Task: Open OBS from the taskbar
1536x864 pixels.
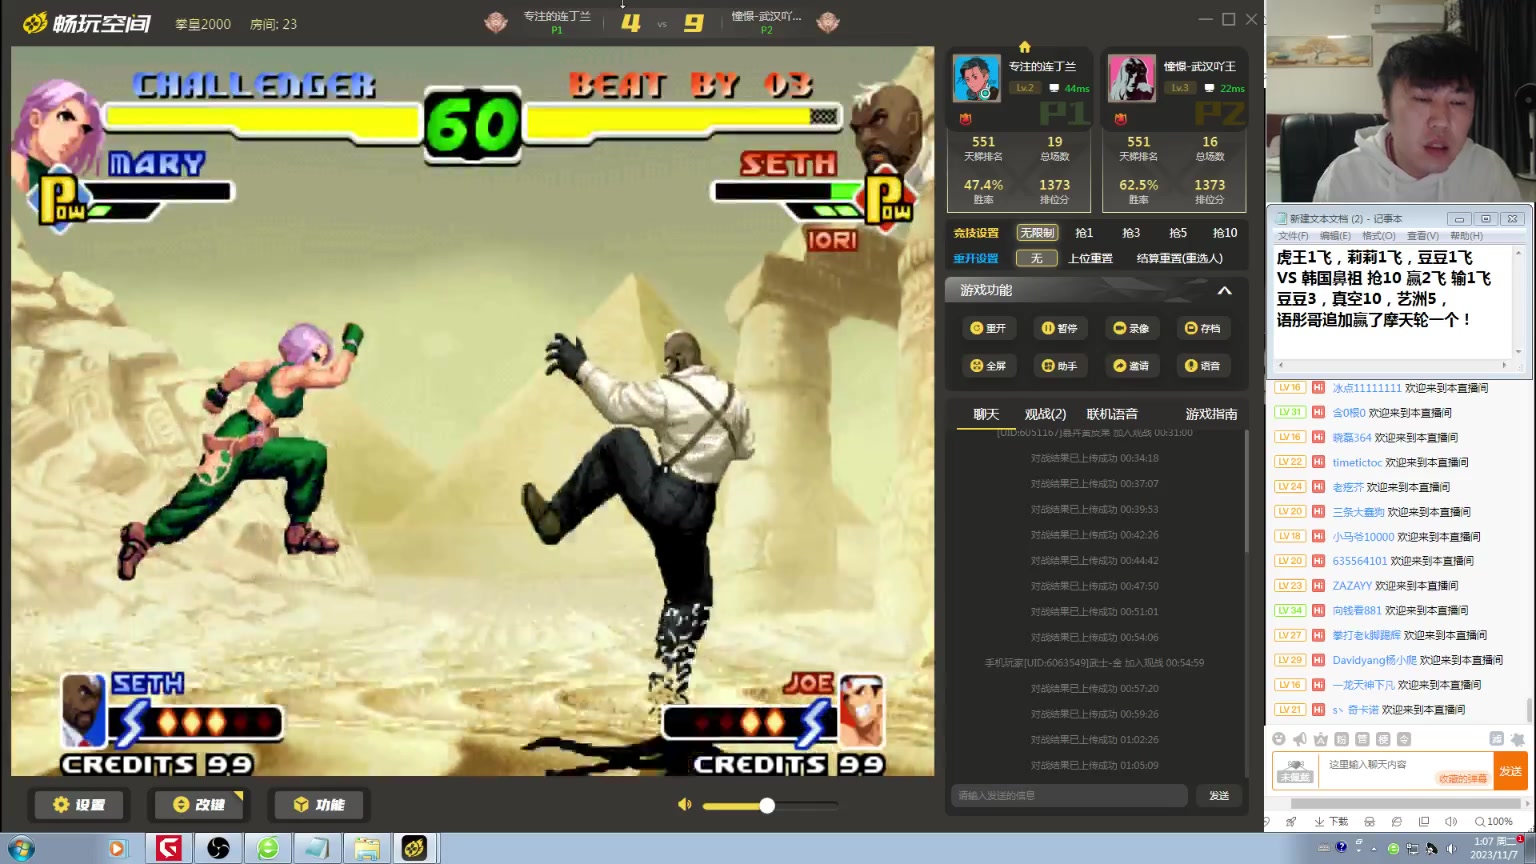Action: 218,849
